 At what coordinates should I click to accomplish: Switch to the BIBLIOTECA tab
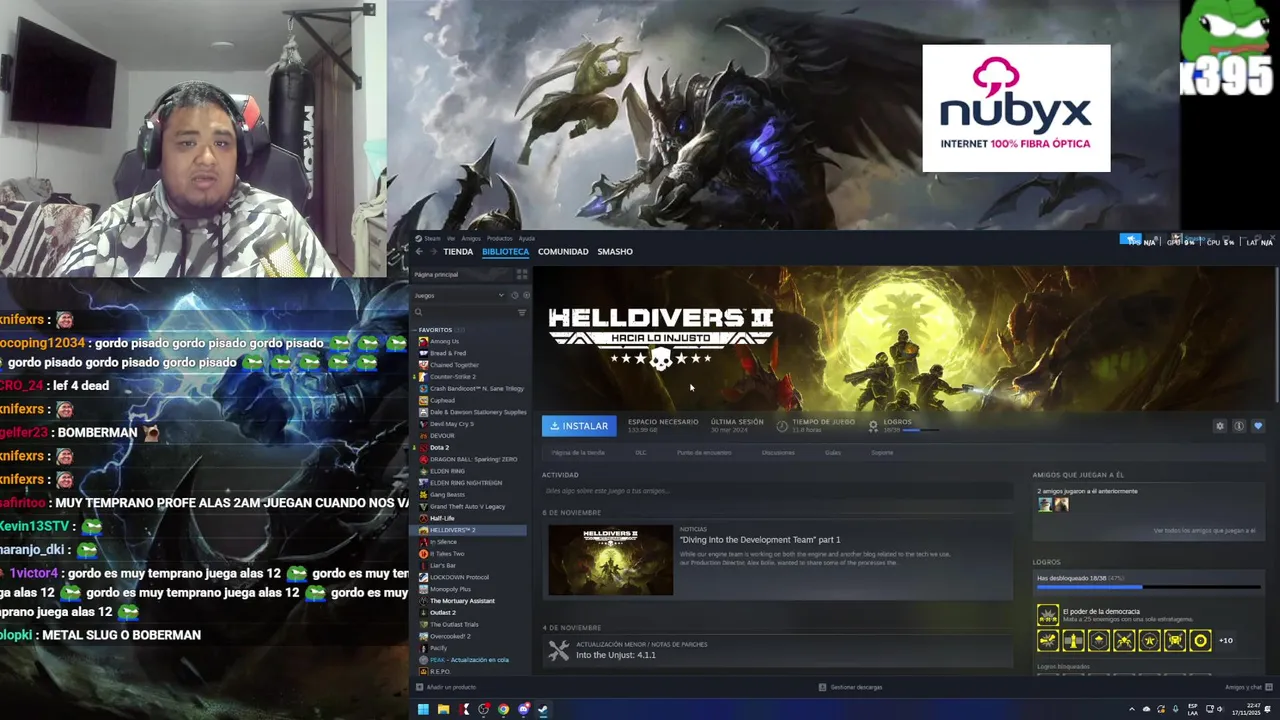tap(505, 251)
